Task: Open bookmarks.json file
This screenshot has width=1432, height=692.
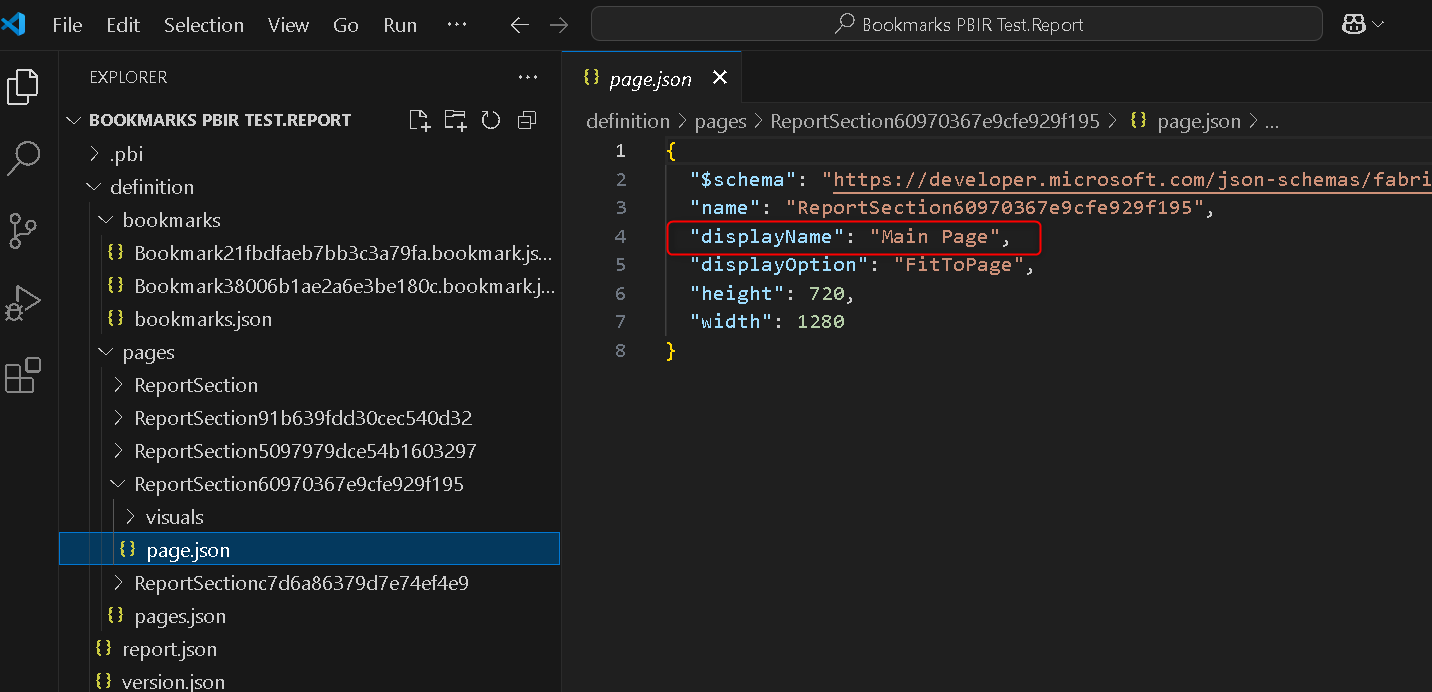Action: tap(202, 319)
